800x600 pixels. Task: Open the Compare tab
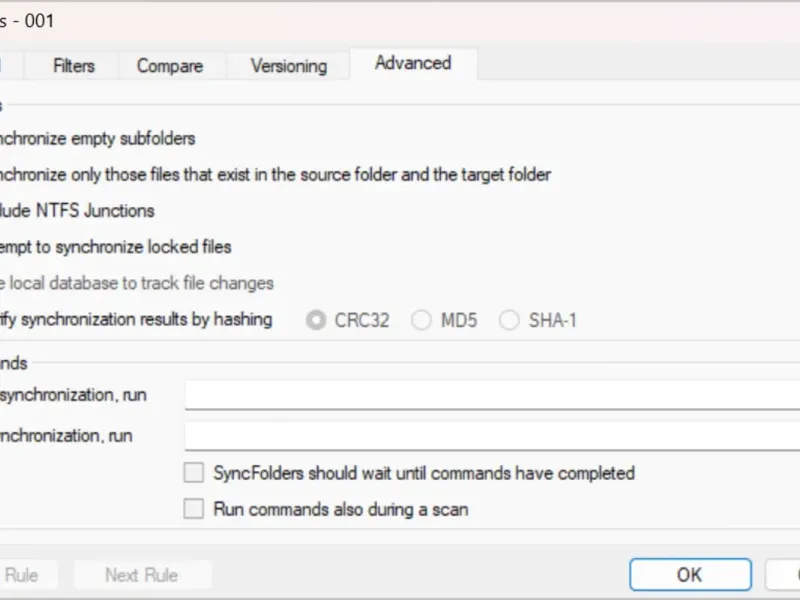click(170, 66)
